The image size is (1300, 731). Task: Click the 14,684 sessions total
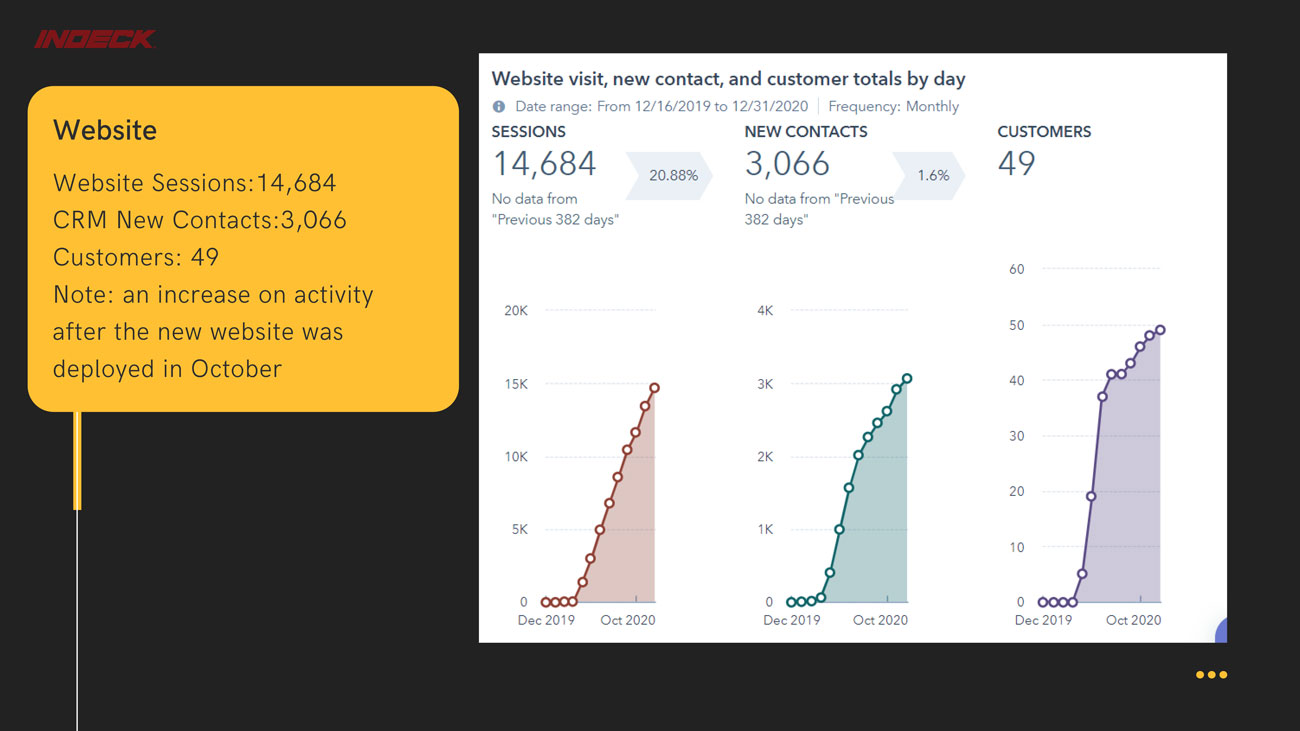click(x=544, y=164)
